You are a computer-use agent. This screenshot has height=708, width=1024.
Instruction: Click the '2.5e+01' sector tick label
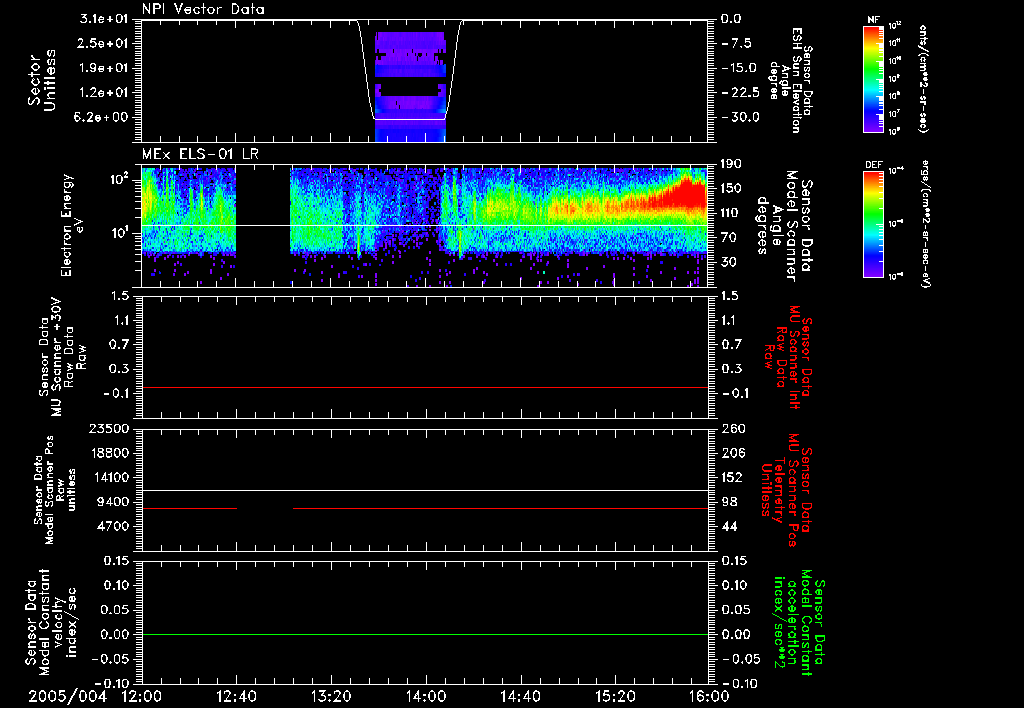(x=103, y=43)
